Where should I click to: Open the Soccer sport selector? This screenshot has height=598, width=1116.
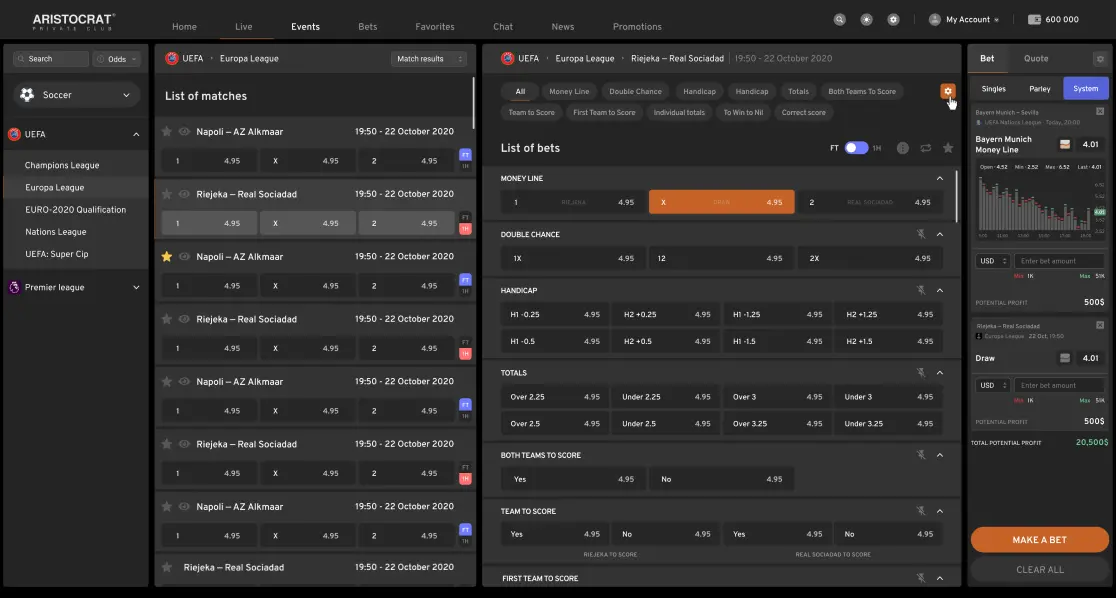click(x=75, y=95)
